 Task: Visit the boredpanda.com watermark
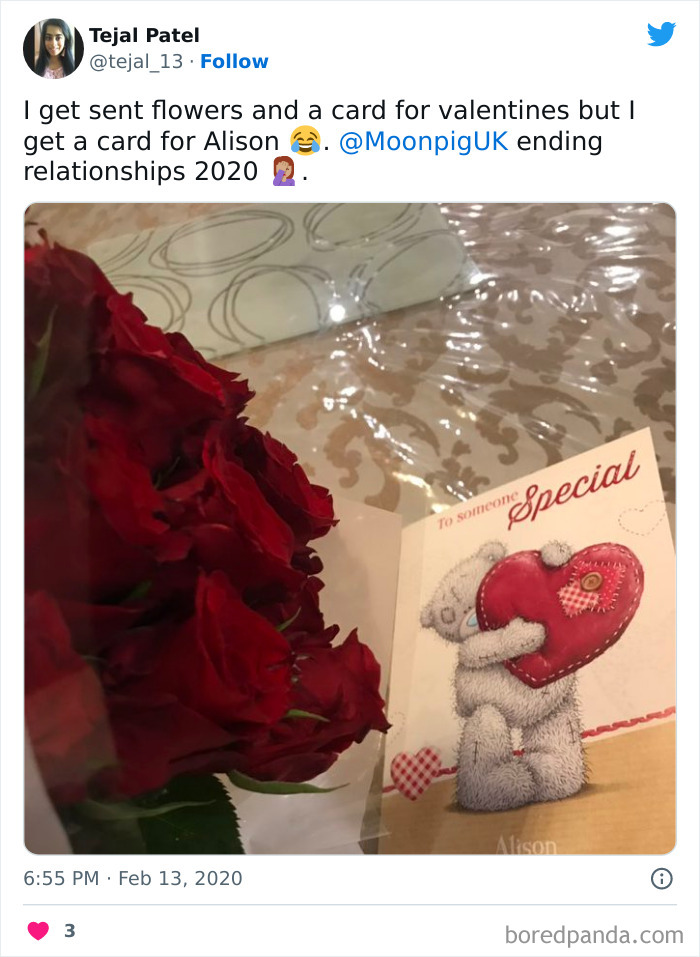coord(594,935)
